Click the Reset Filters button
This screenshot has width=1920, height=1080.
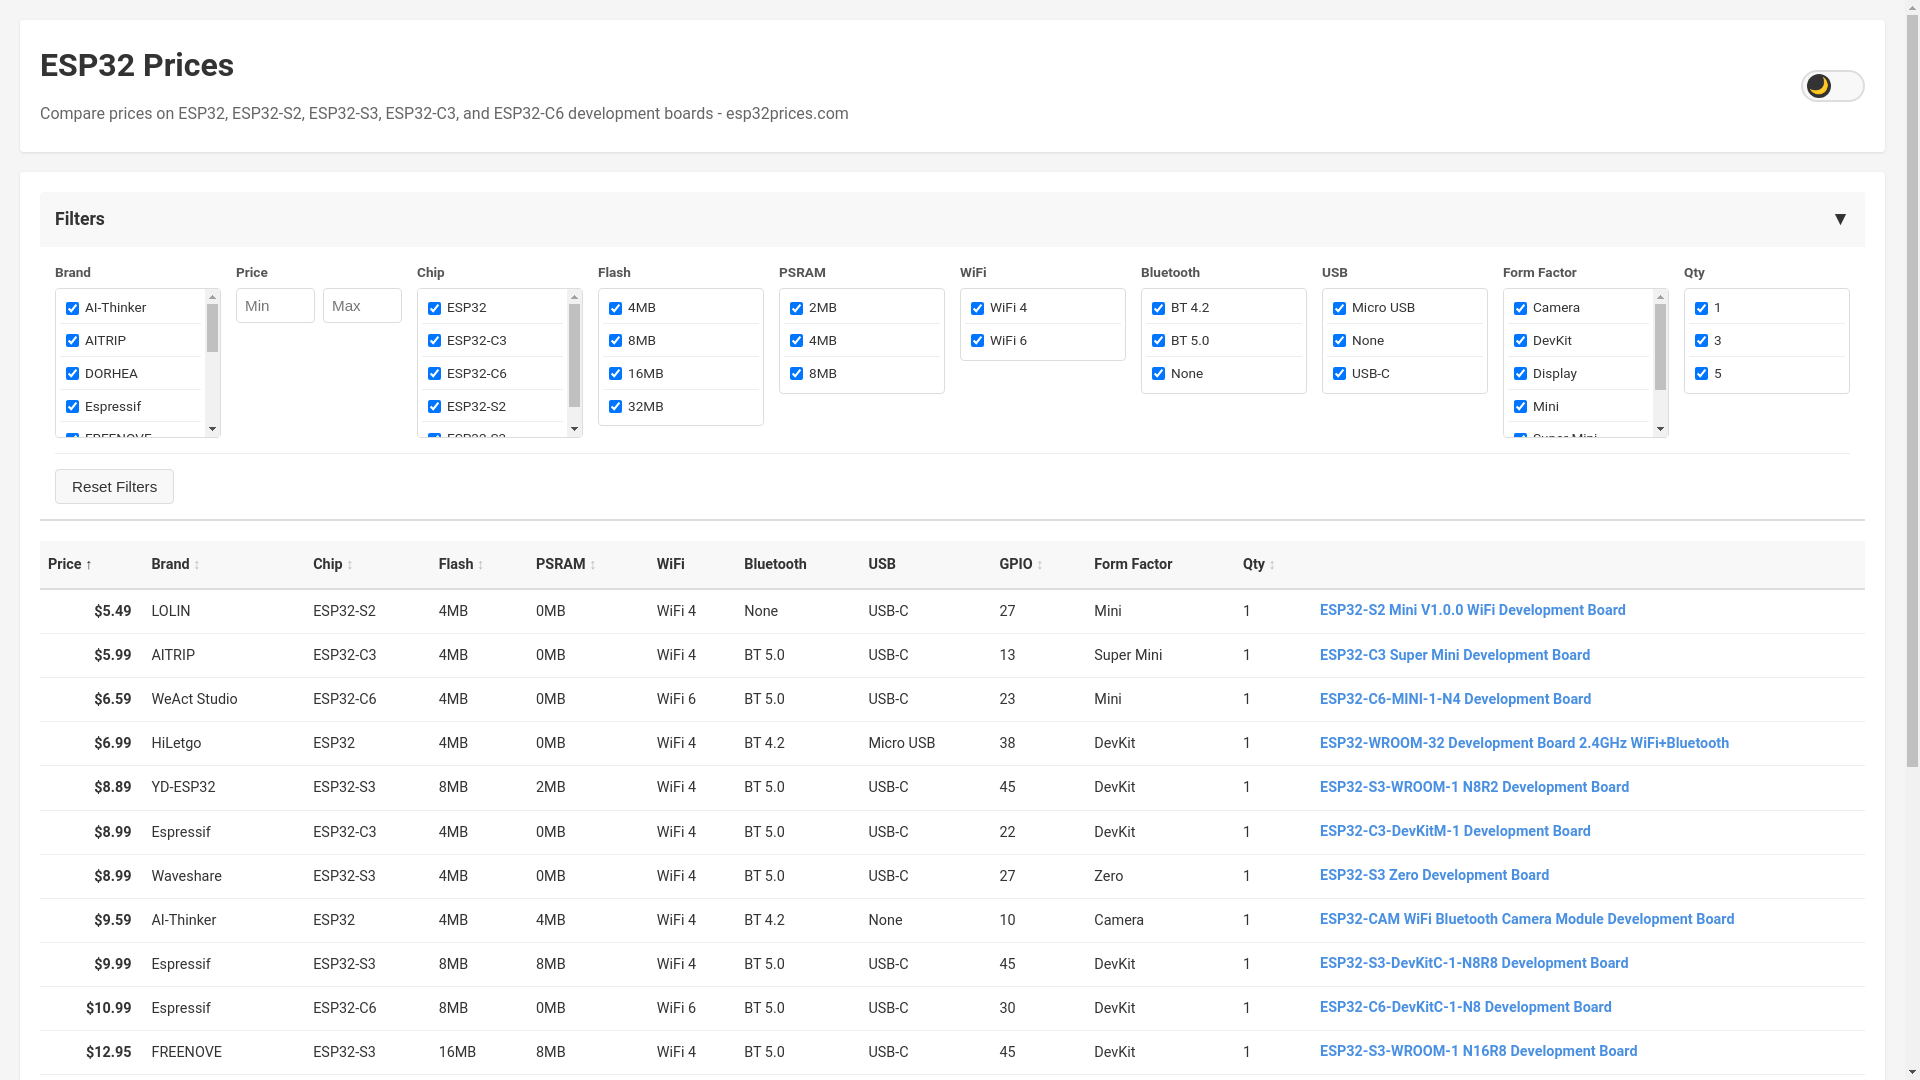(114, 487)
